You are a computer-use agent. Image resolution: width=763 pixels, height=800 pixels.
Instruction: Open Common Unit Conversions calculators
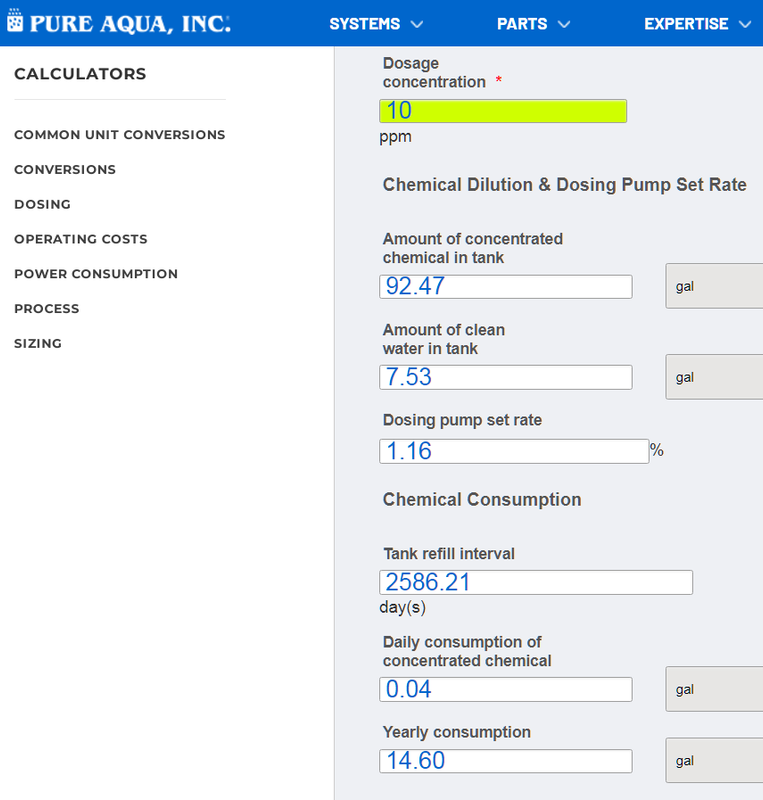tap(120, 135)
